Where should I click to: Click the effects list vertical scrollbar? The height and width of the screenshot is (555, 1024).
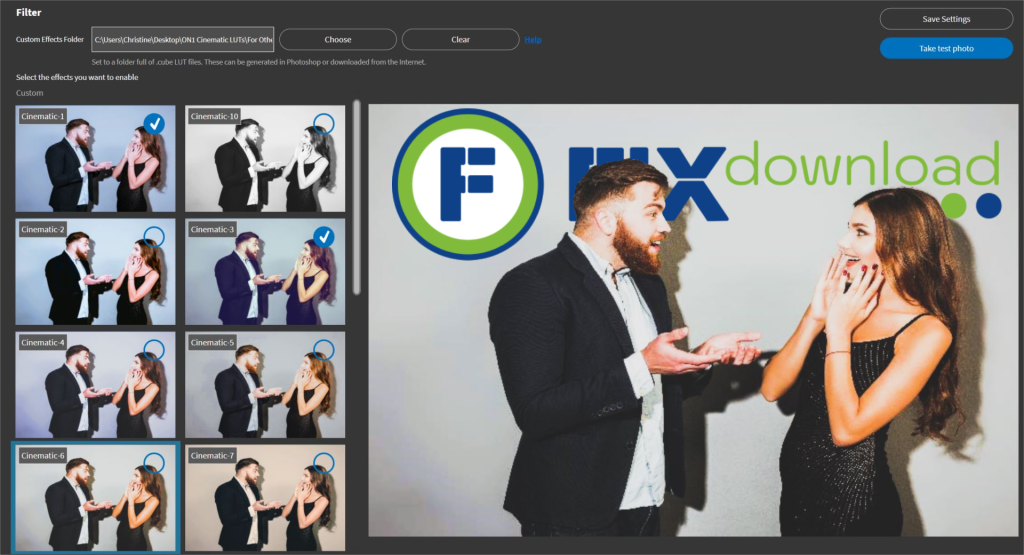pyautogui.click(x=357, y=200)
